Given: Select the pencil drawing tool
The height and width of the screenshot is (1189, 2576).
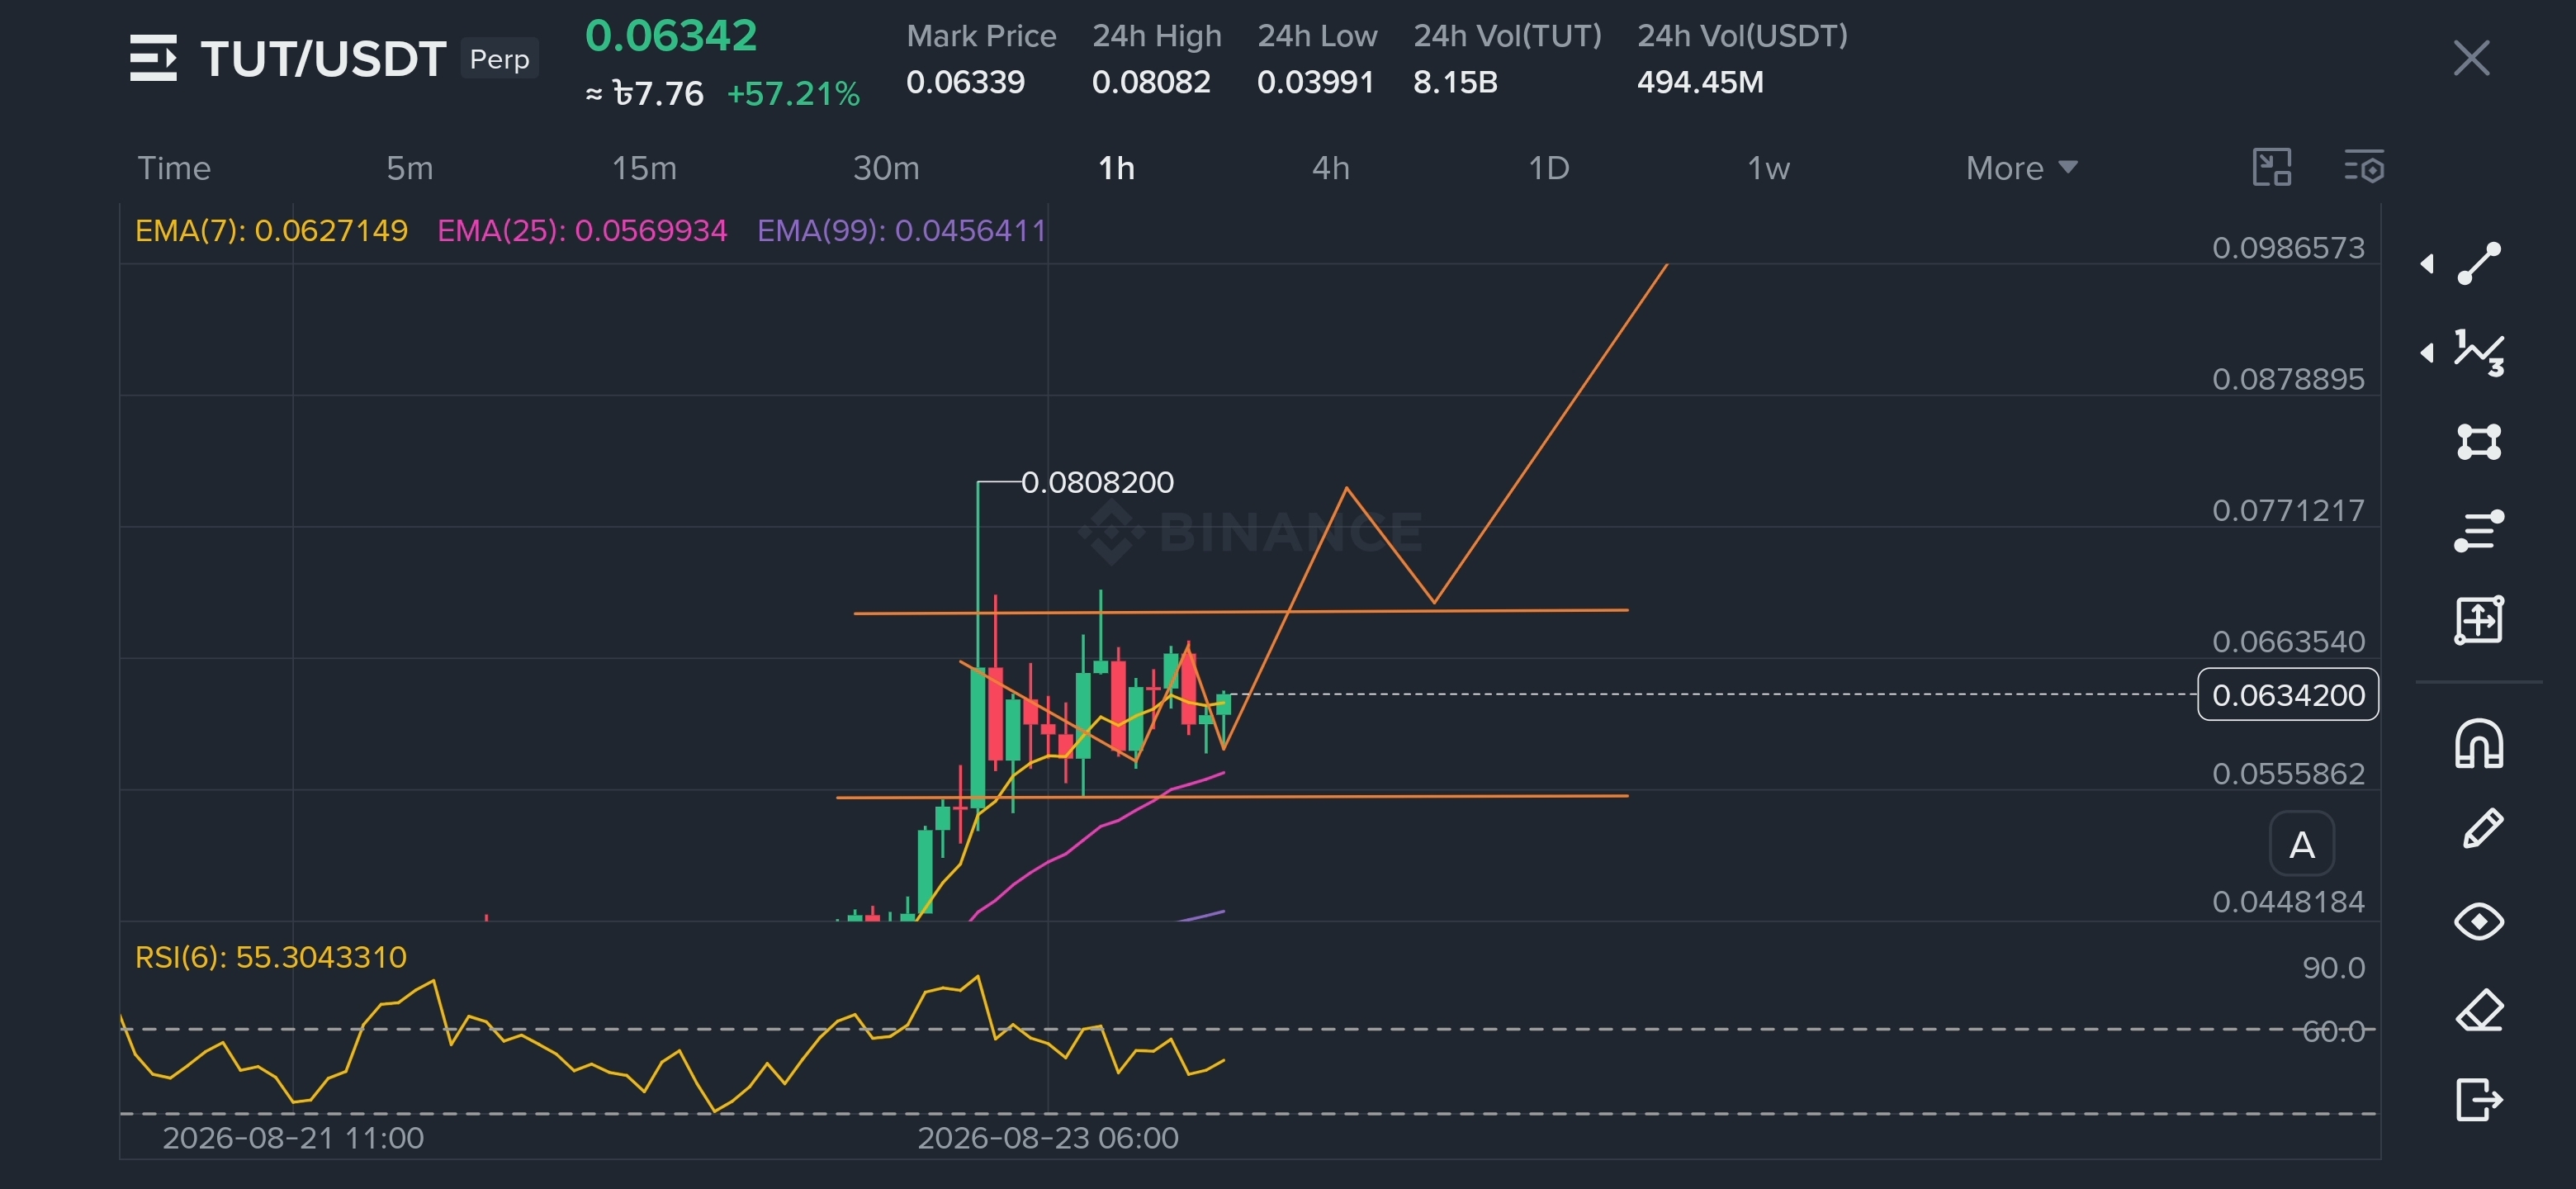Looking at the screenshot, I should pyautogui.click(x=2482, y=829).
